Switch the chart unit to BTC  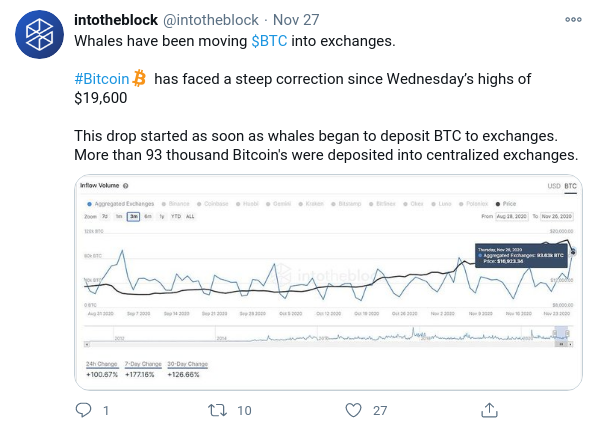(571, 186)
